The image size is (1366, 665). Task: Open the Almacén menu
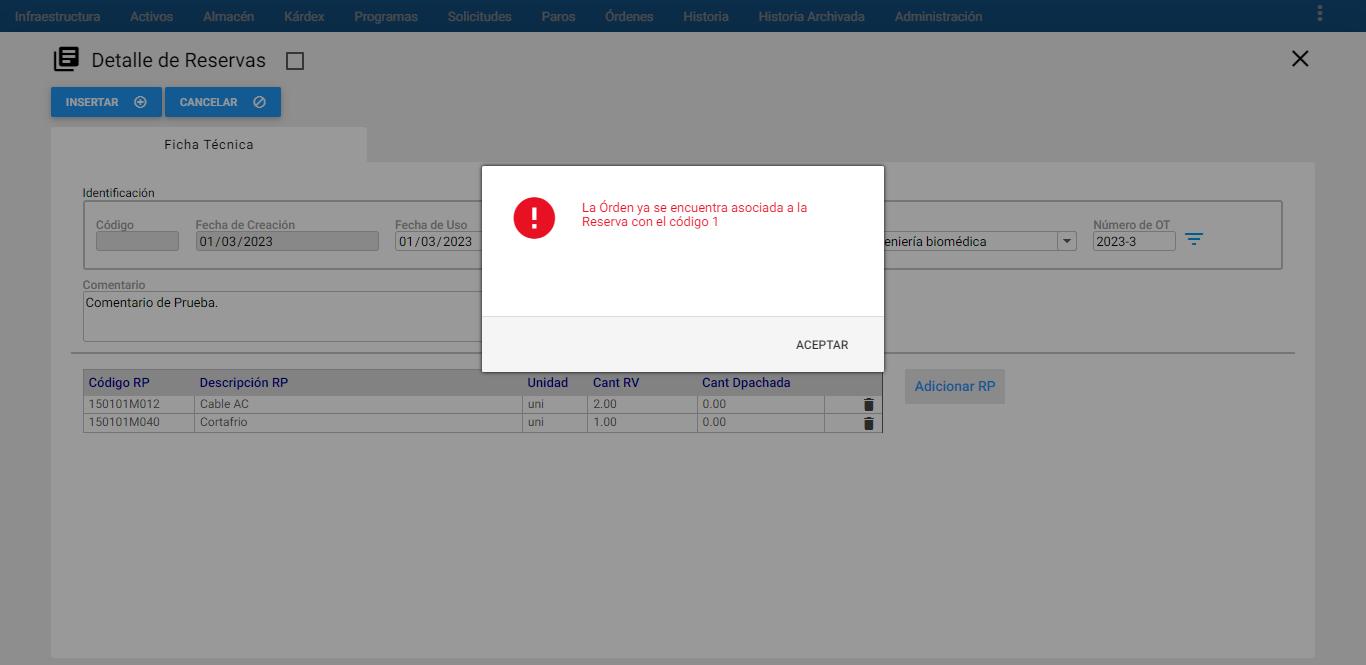[228, 16]
